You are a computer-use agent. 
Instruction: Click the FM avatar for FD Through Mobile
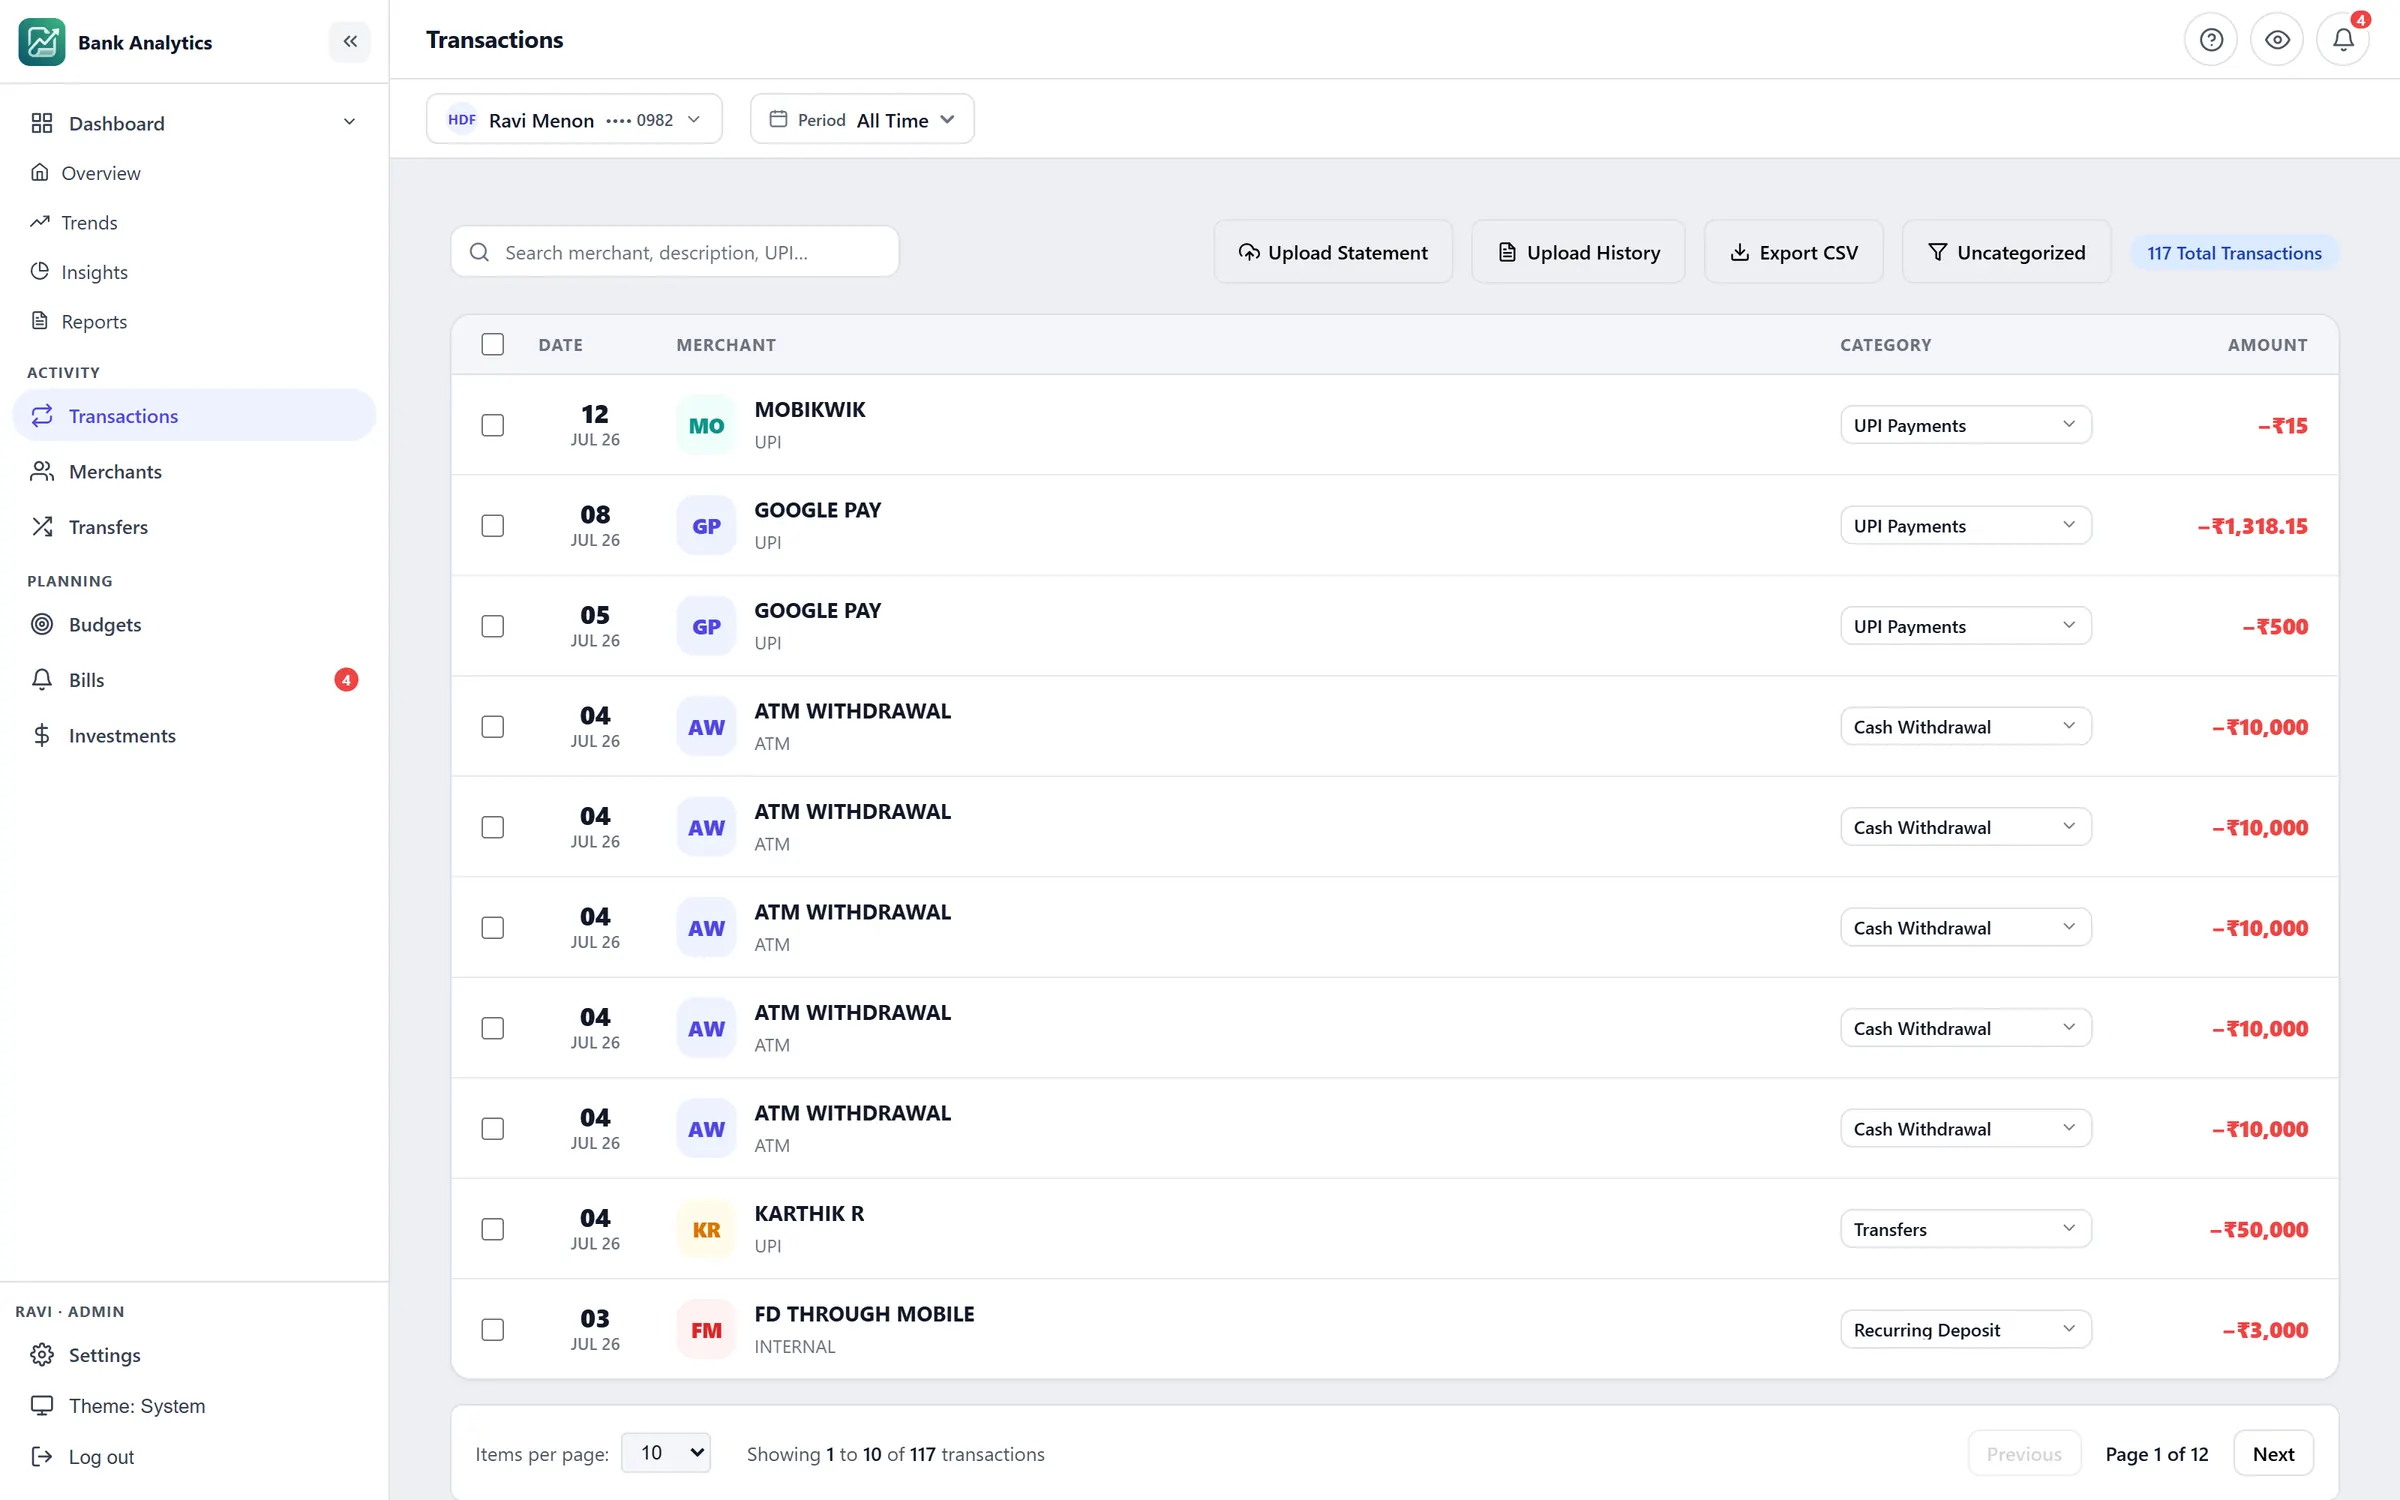(706, 1330)
